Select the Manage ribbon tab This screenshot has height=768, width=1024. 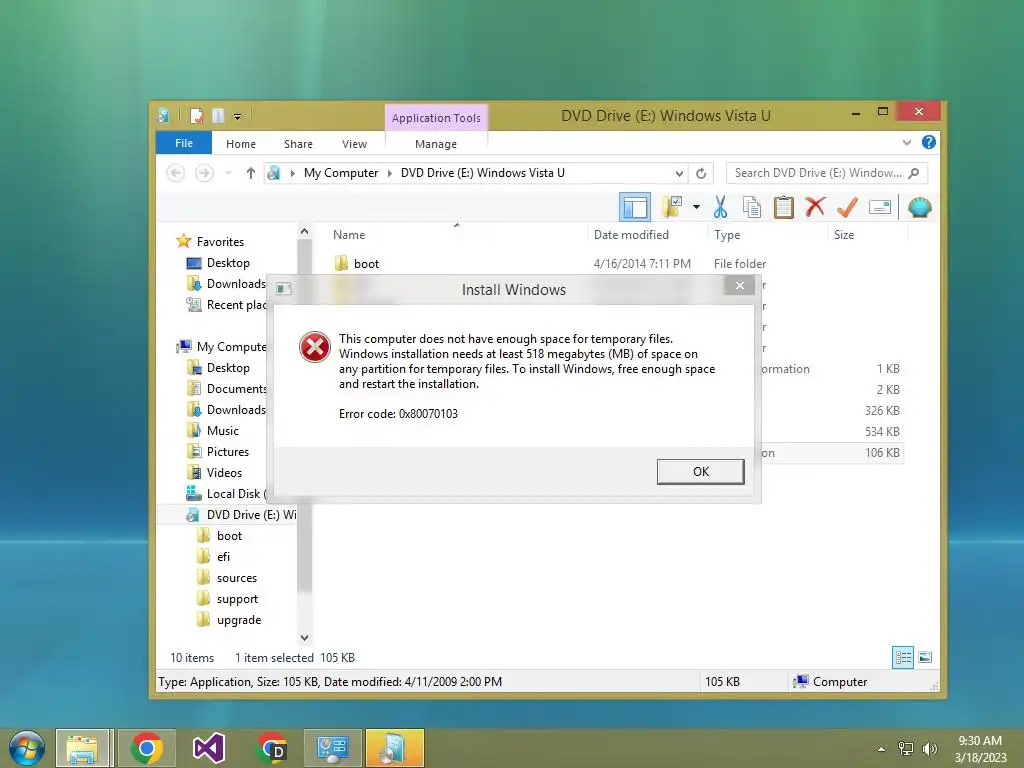click(436, 144)
